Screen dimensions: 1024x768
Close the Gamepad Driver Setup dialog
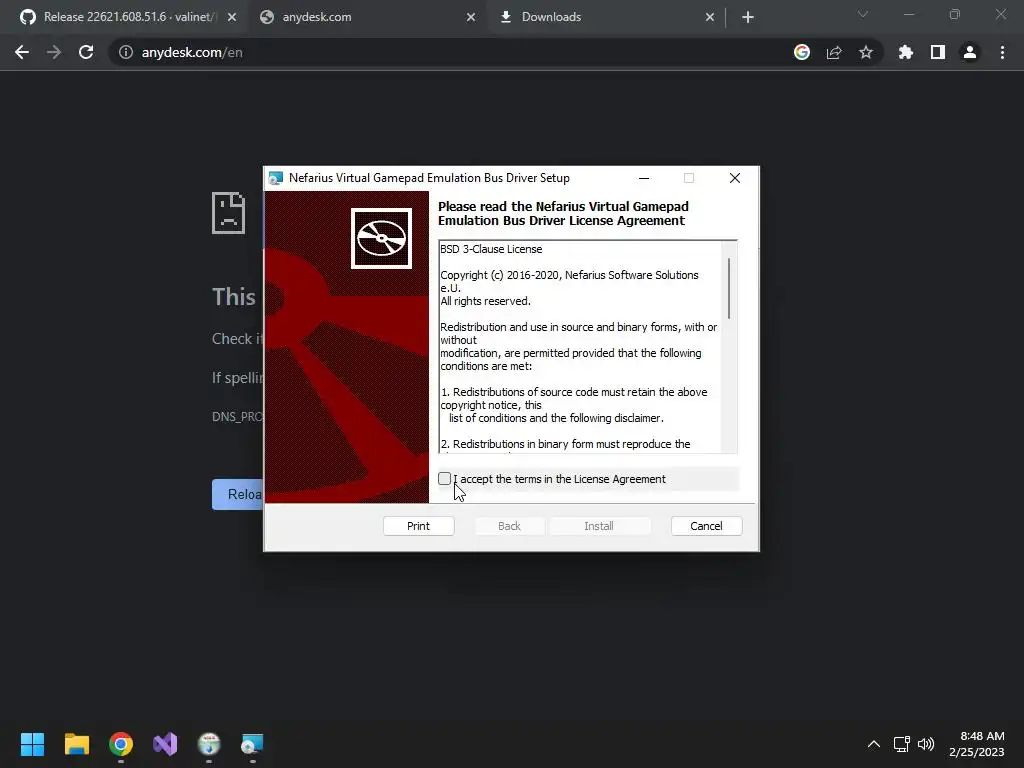(735, 178)
